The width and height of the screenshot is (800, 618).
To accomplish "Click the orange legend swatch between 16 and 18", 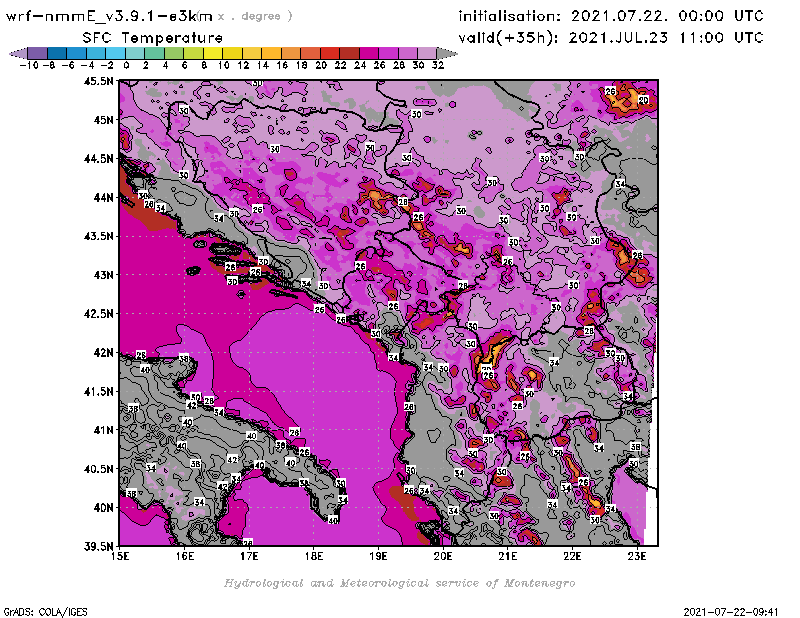I will 291,53.
